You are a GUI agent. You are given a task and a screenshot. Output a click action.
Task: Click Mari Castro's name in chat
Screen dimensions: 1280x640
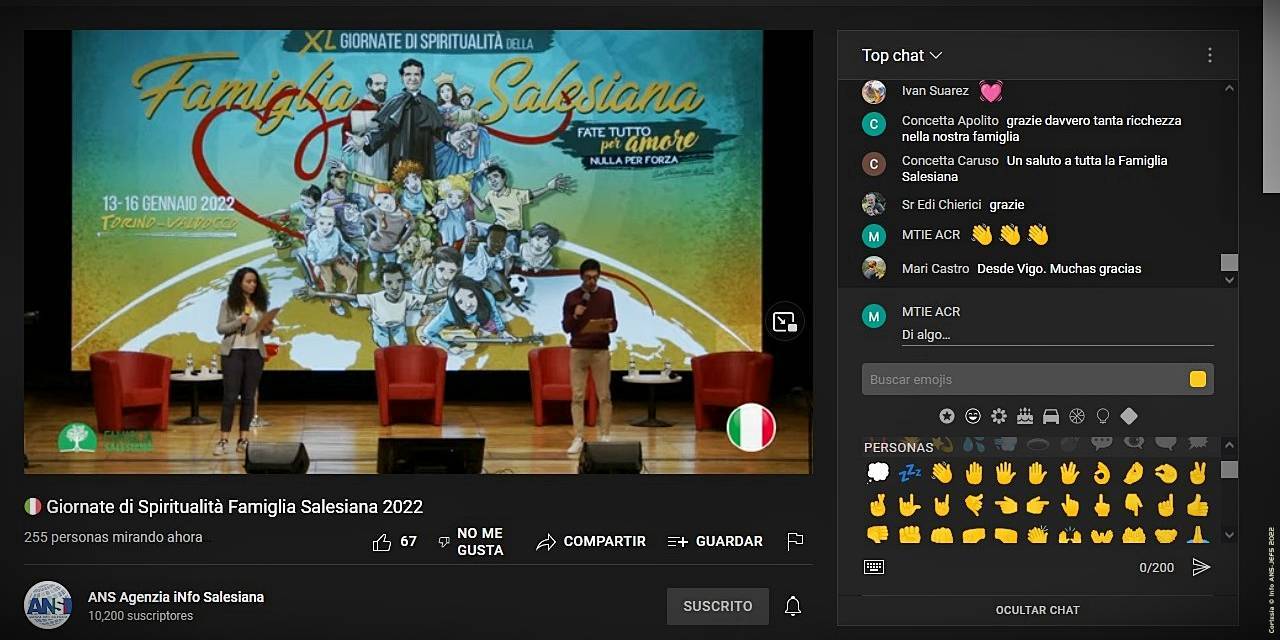point(935,269)
